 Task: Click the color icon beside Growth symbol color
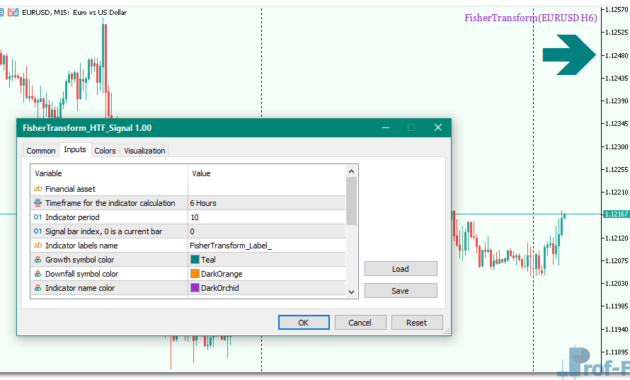[x=38, y=259]
